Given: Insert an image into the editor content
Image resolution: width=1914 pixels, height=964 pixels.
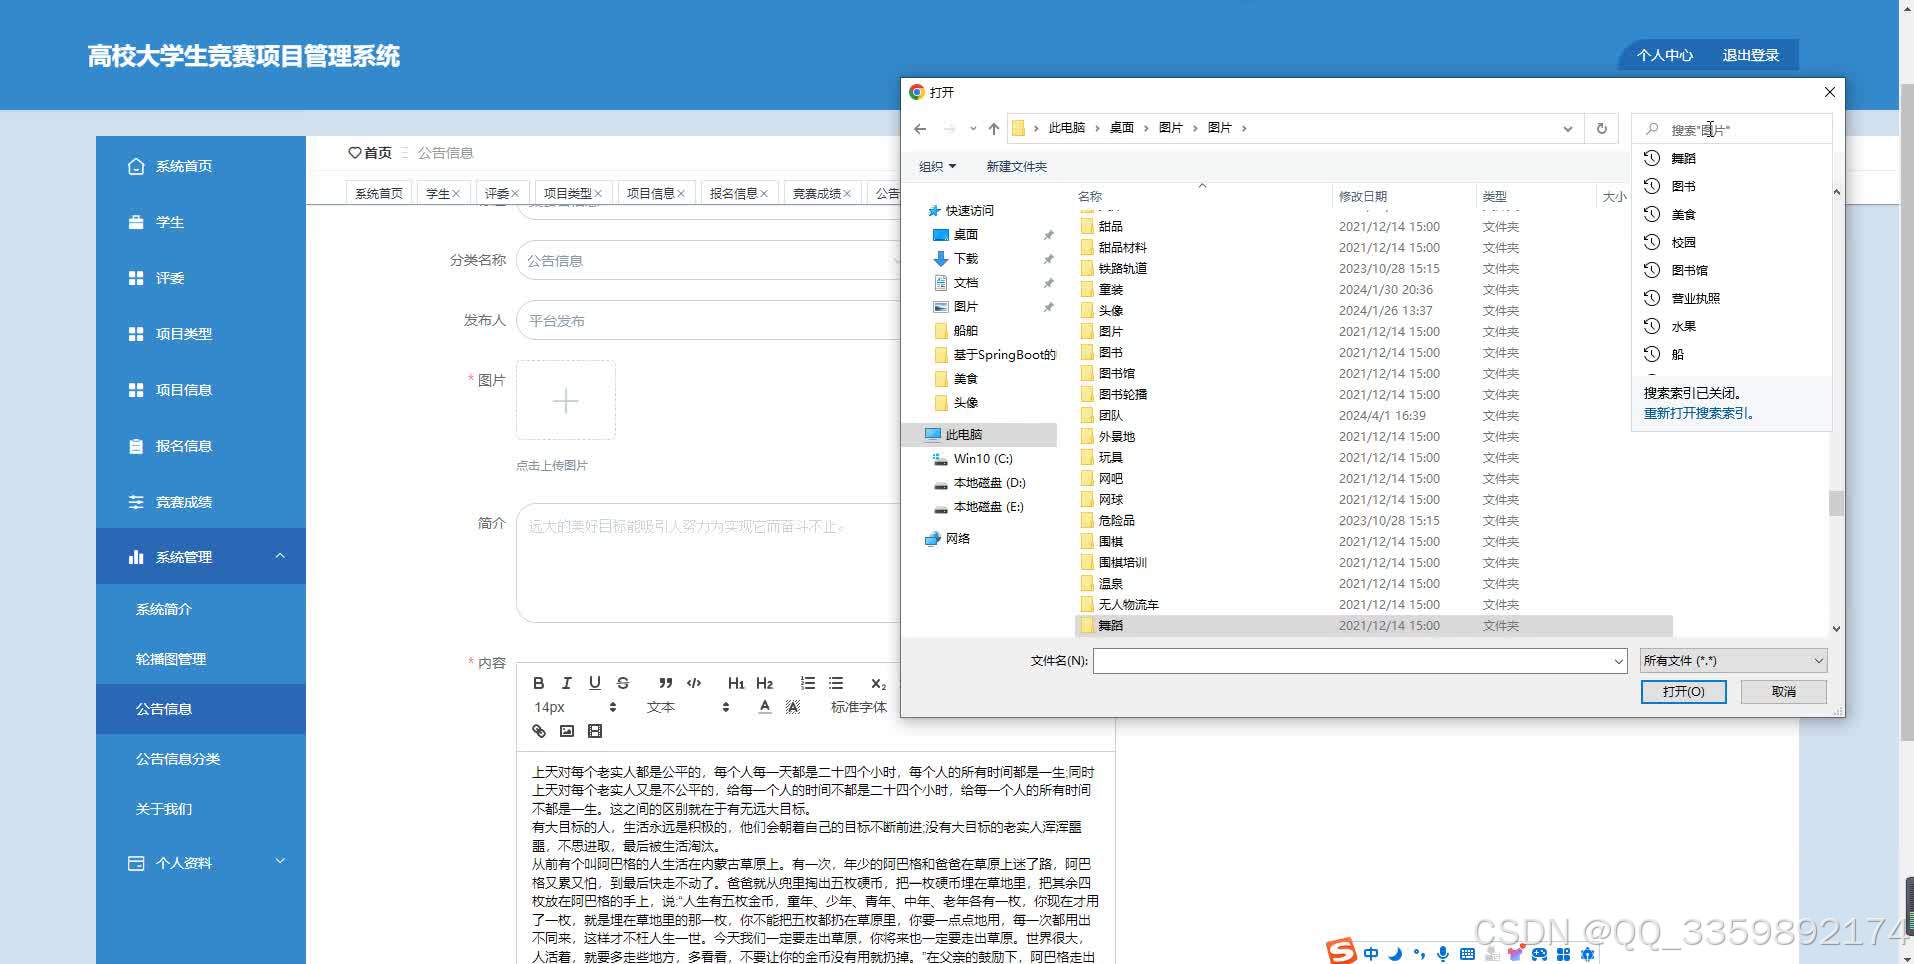Looking at the screenshot, I should pos(567,731).
